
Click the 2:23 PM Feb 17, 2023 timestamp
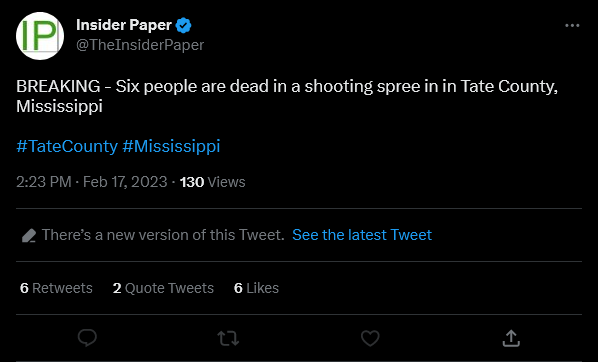pyautogui.click(x=92, y=182)
